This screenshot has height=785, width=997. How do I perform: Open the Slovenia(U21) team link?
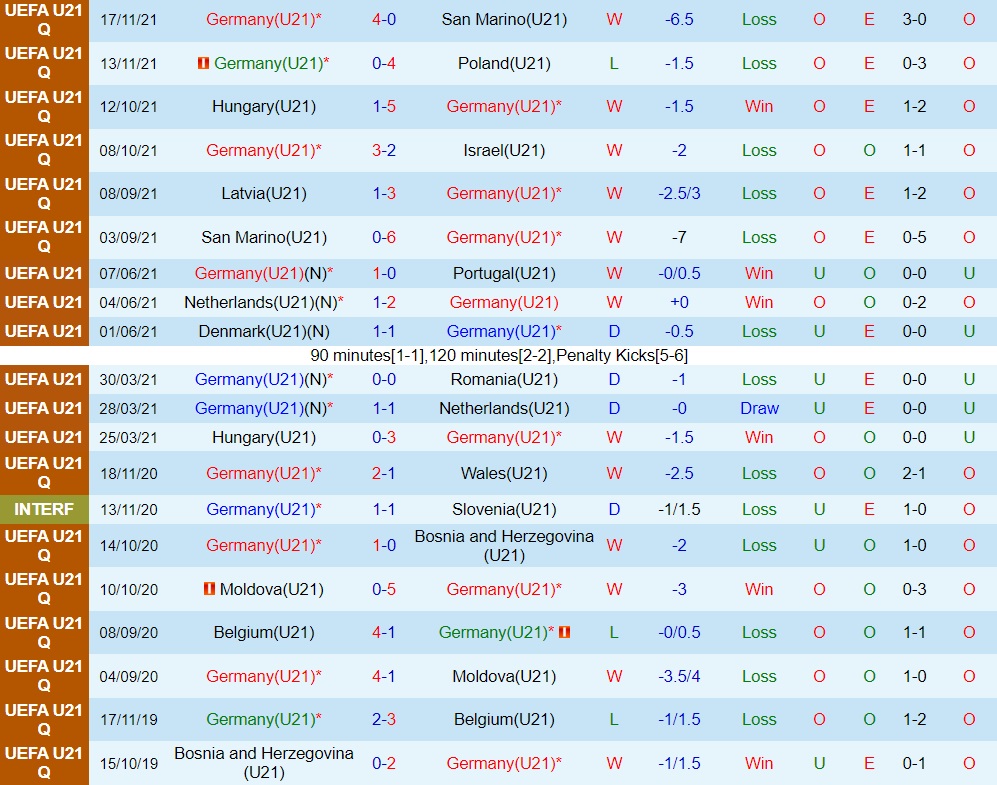pyautogui.click(x=504, y=509)
